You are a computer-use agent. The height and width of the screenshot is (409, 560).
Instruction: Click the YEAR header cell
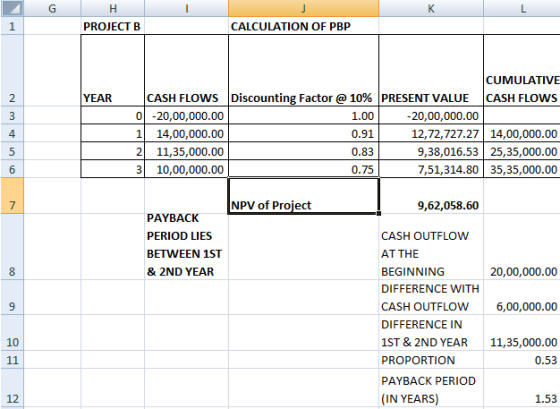[x=113, y=70]
